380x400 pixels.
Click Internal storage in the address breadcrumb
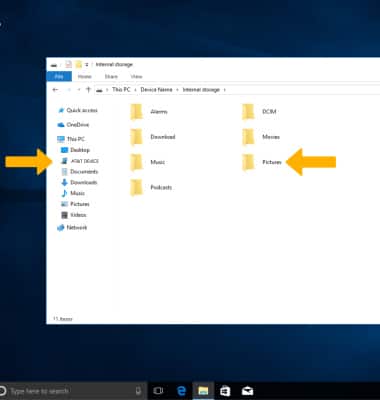[x=201, y=90]
